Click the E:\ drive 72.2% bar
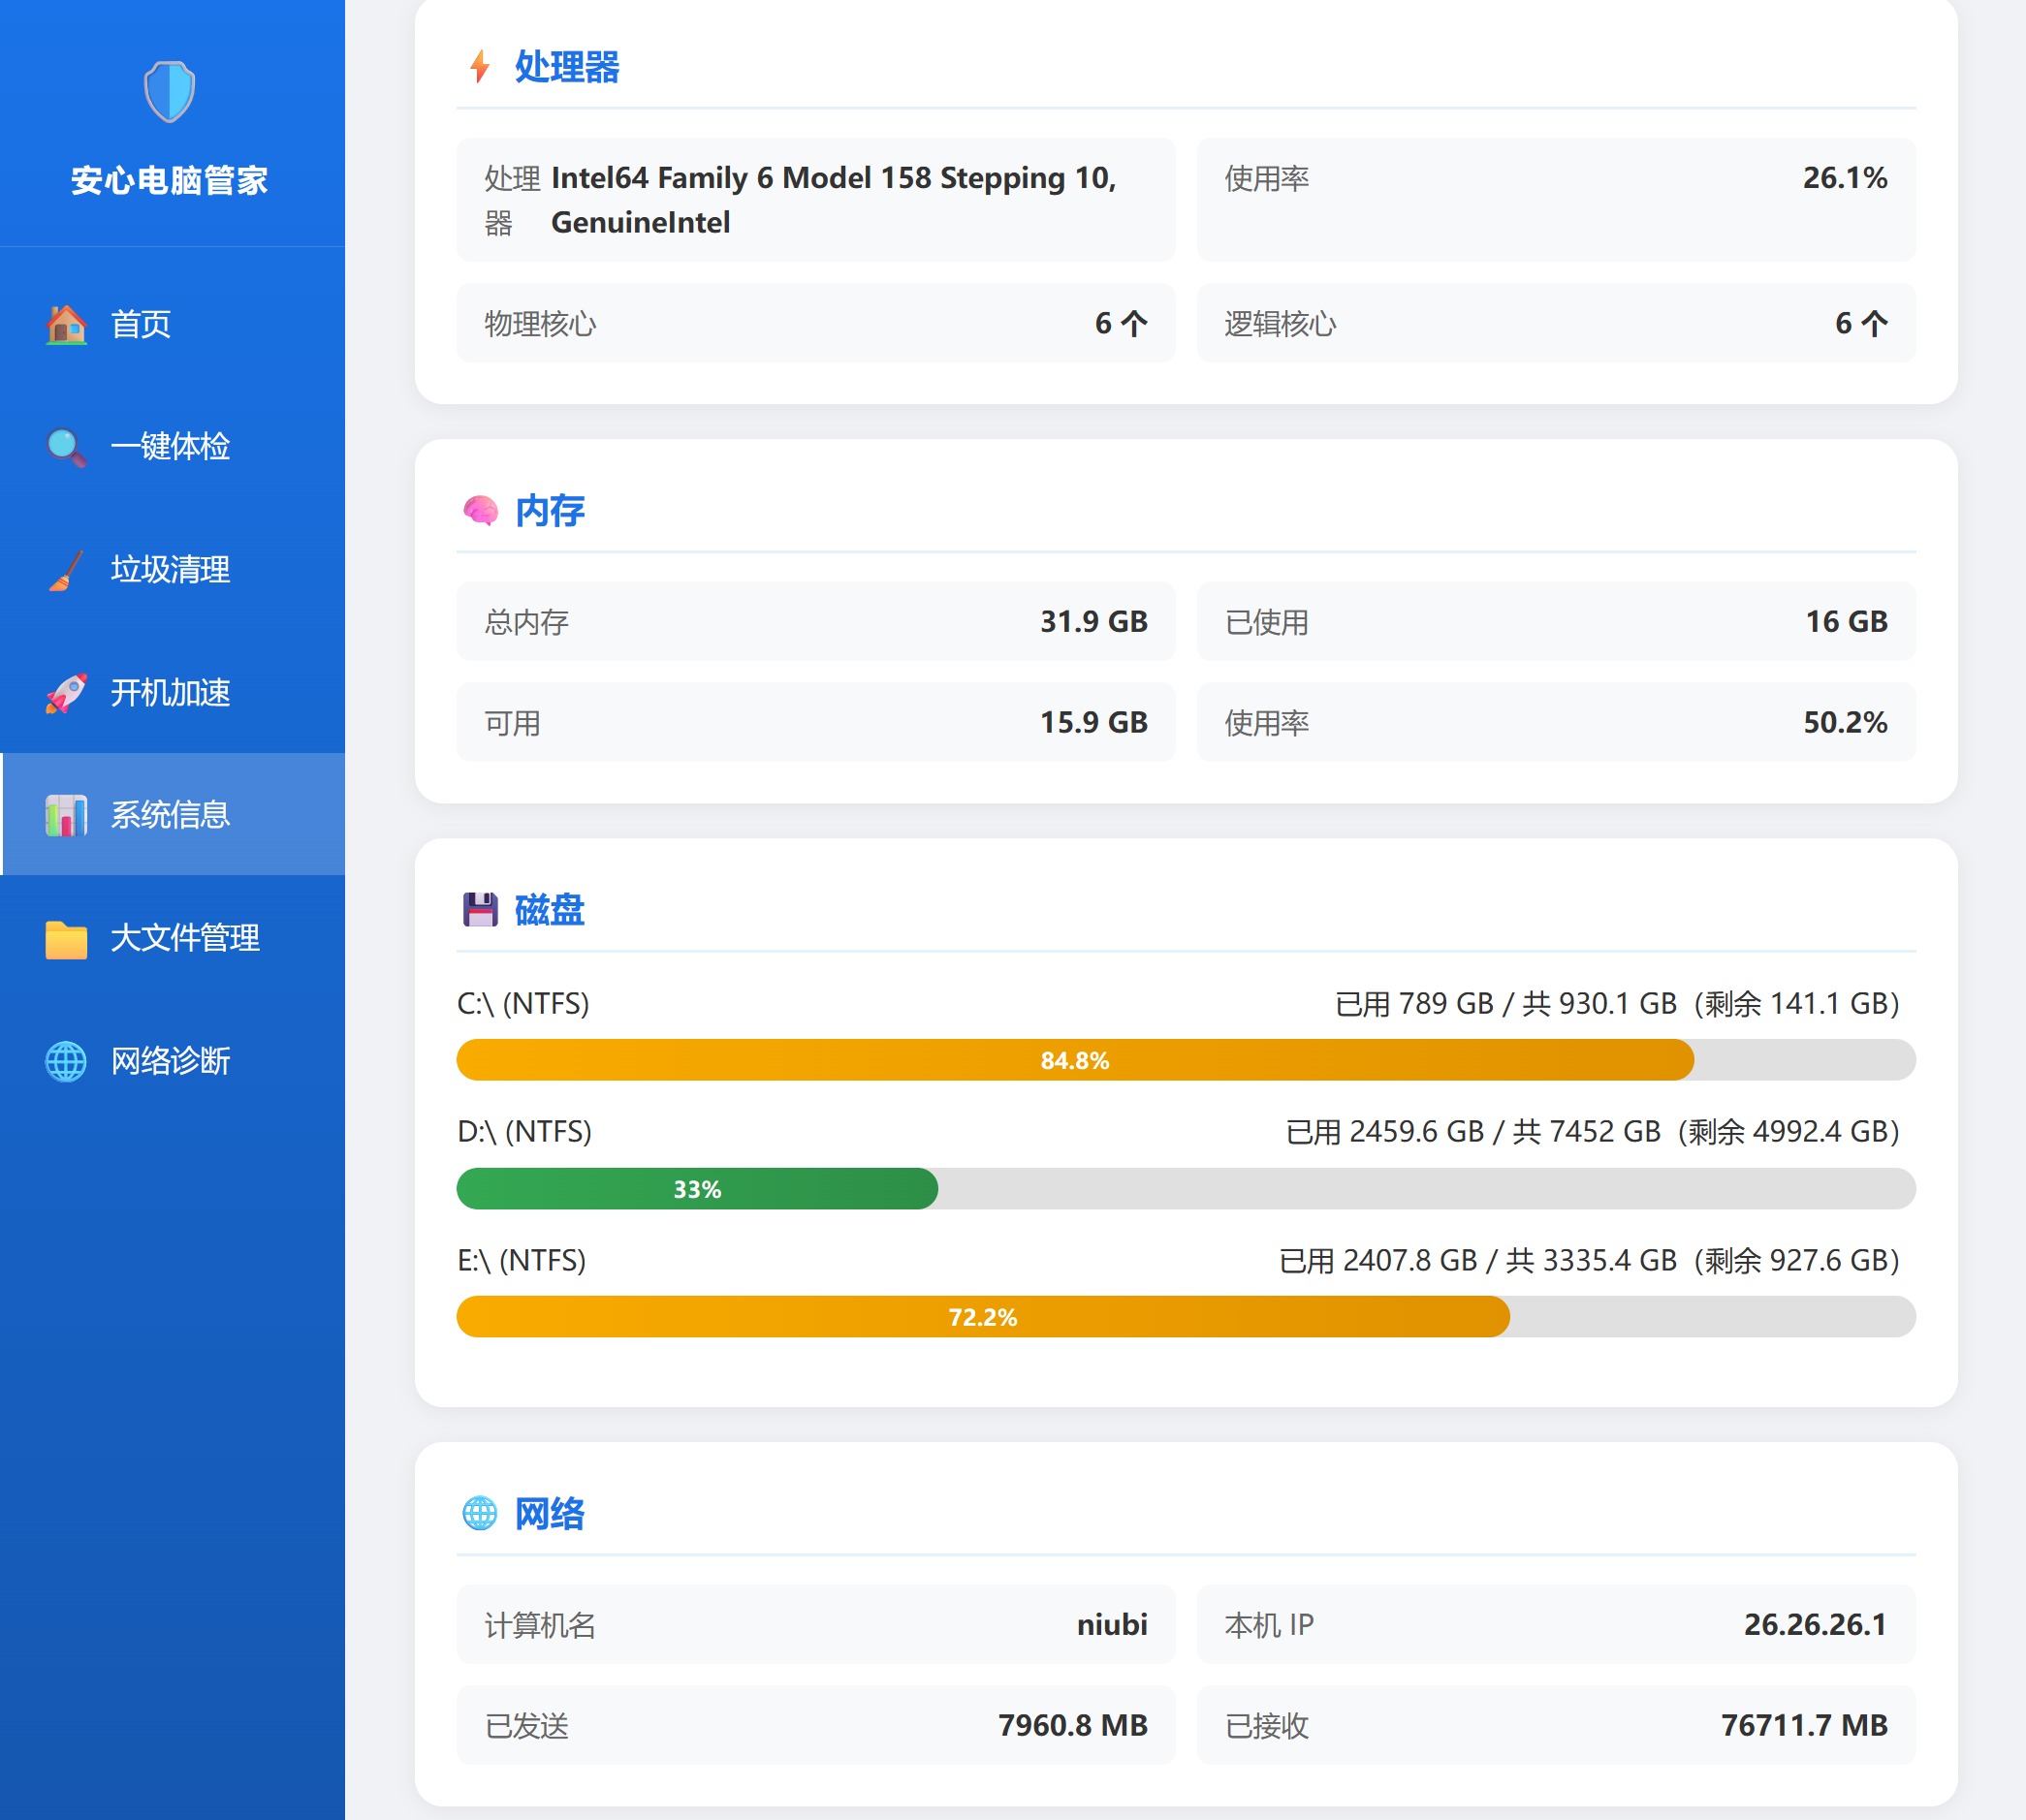 [983, 1317]
